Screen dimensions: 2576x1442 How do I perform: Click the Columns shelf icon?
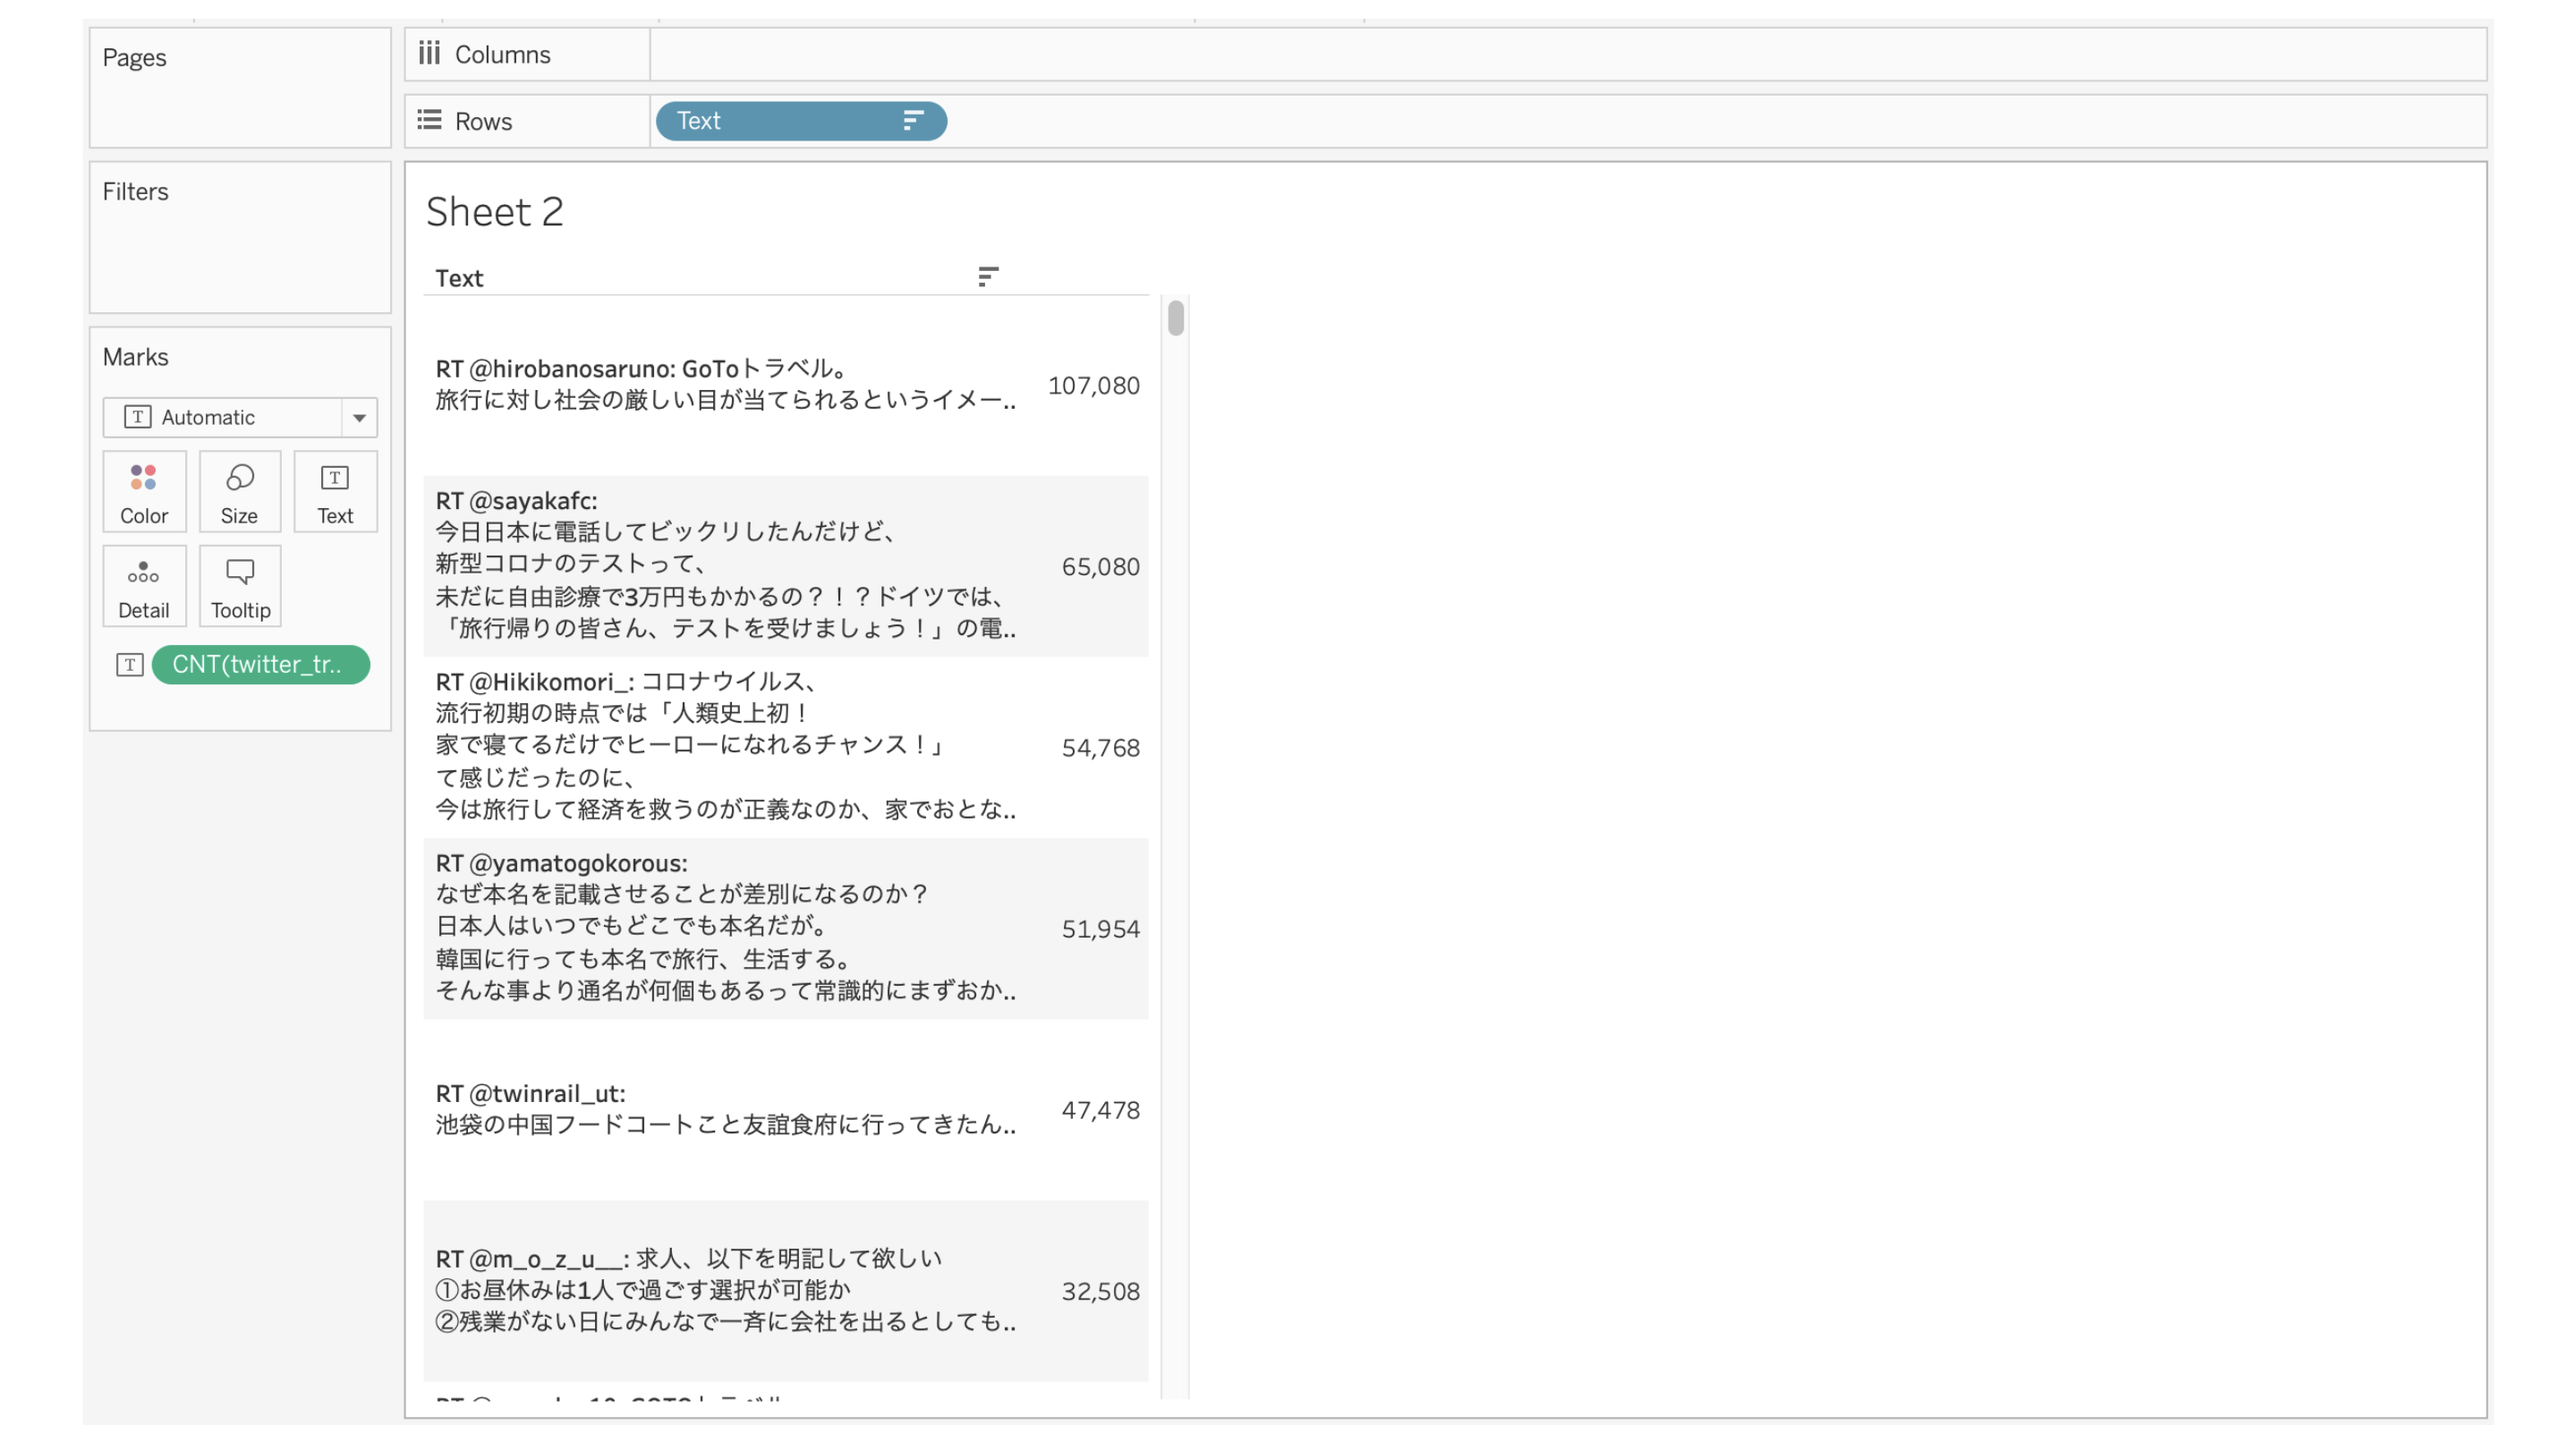430,53
